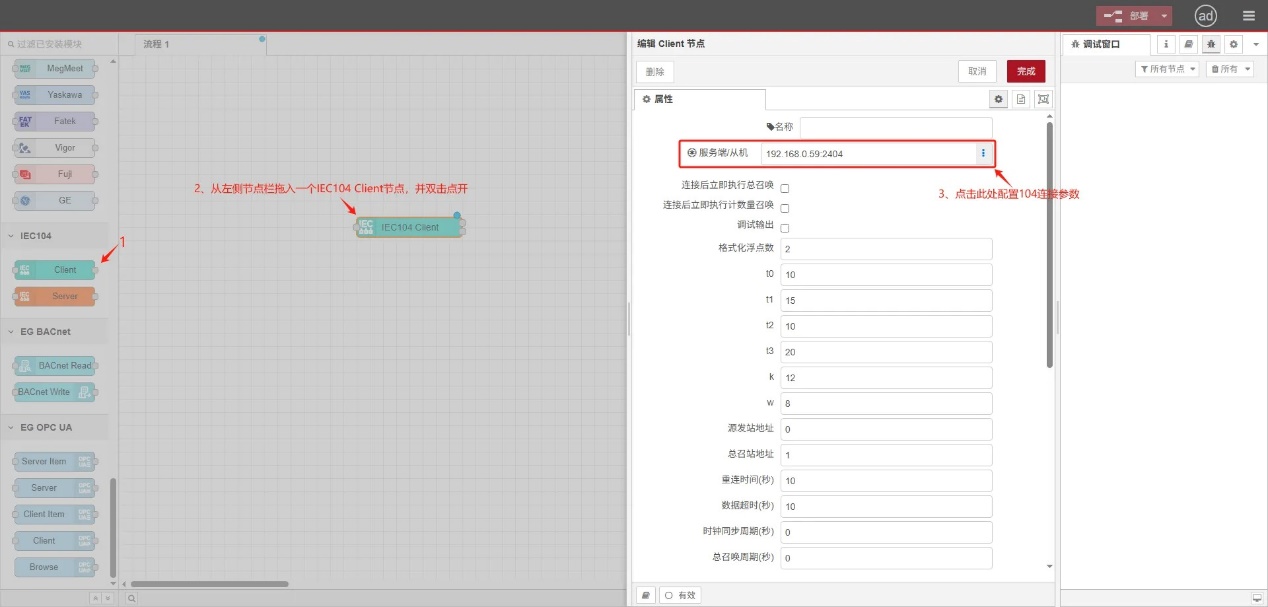
Task: Open the debug sidebar settings gear
Action: point(1232,44)
